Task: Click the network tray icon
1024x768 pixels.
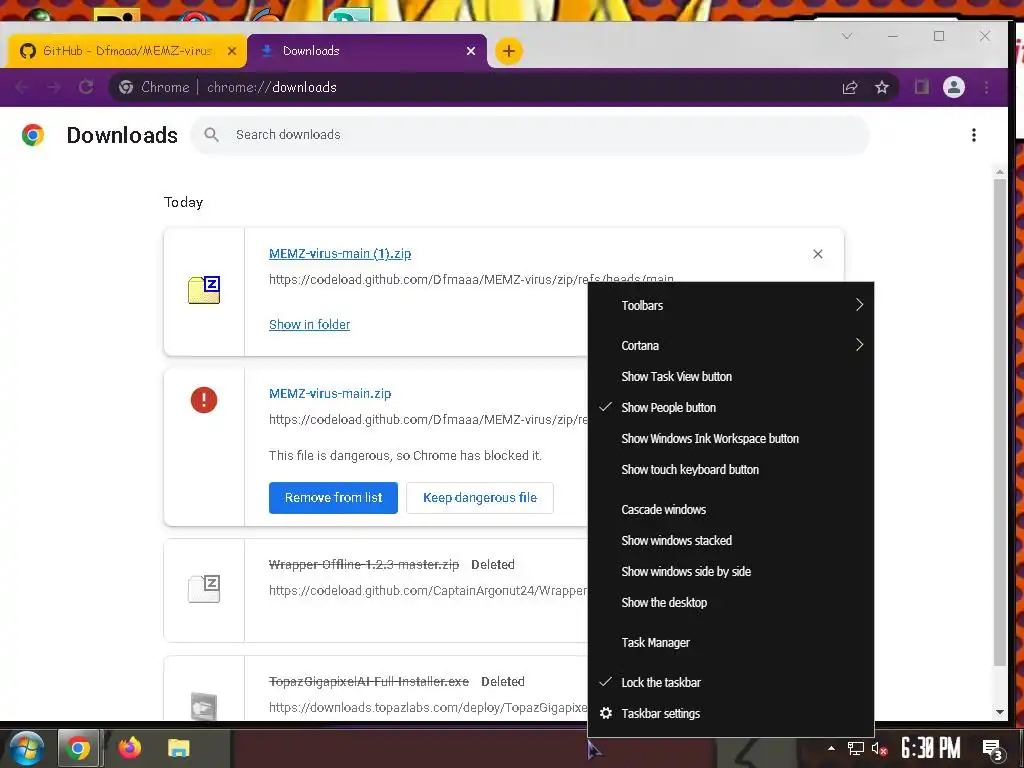Action: (x=856, y=748)
